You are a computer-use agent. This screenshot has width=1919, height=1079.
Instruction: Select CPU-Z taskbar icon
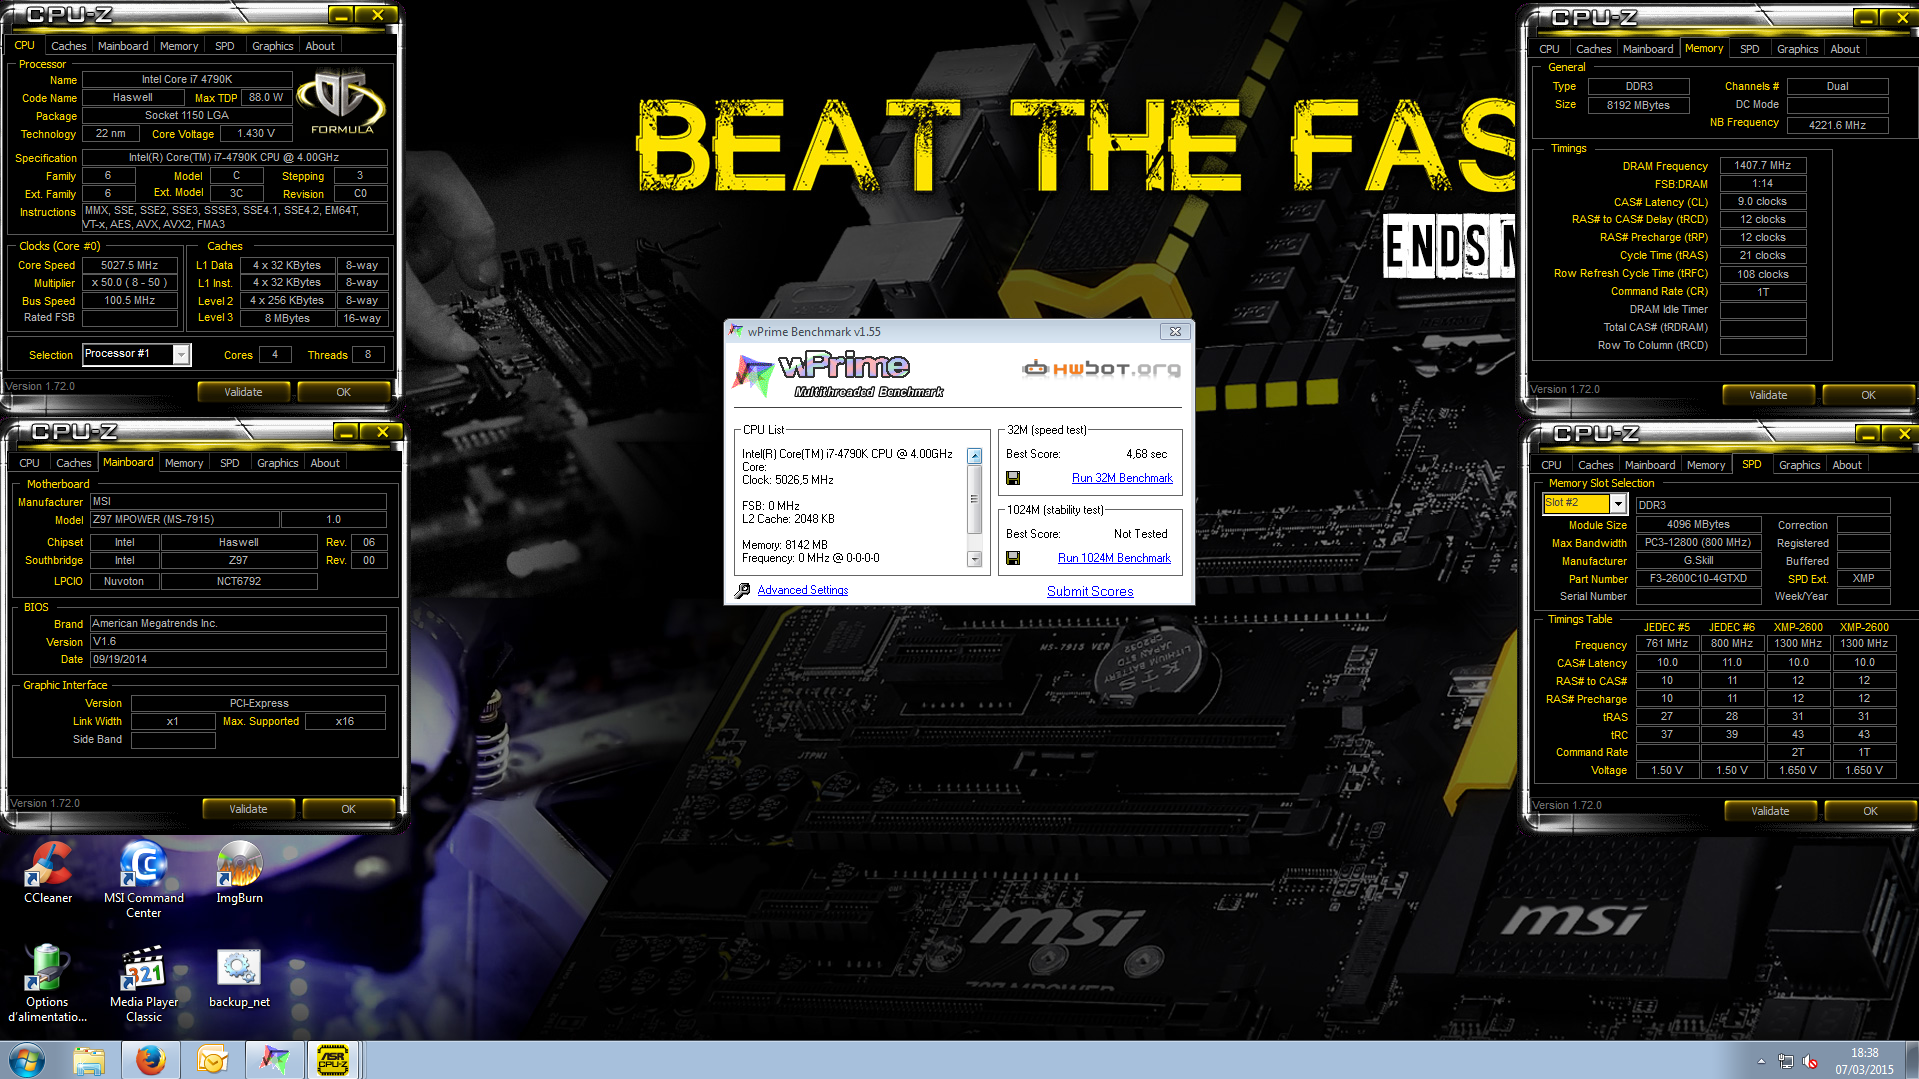click(333, 1060)
